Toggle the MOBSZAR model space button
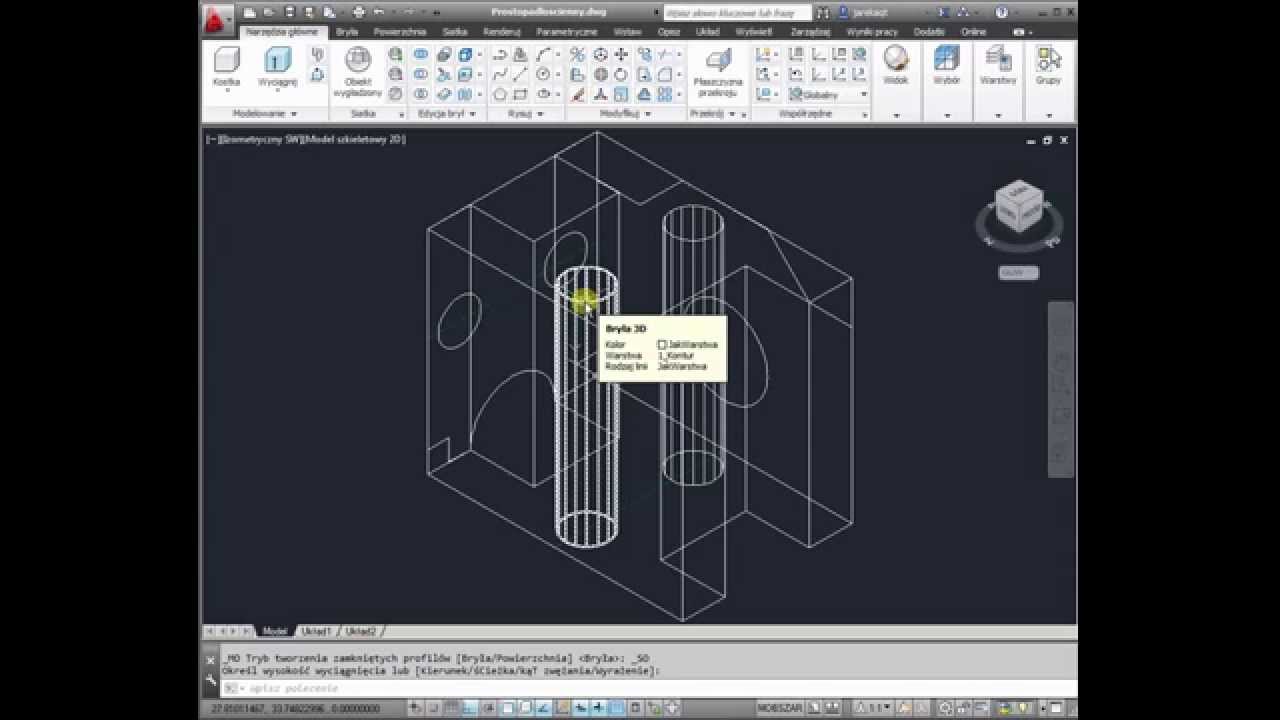Screen dimensions: 1280x720 [x=779, y=708]
